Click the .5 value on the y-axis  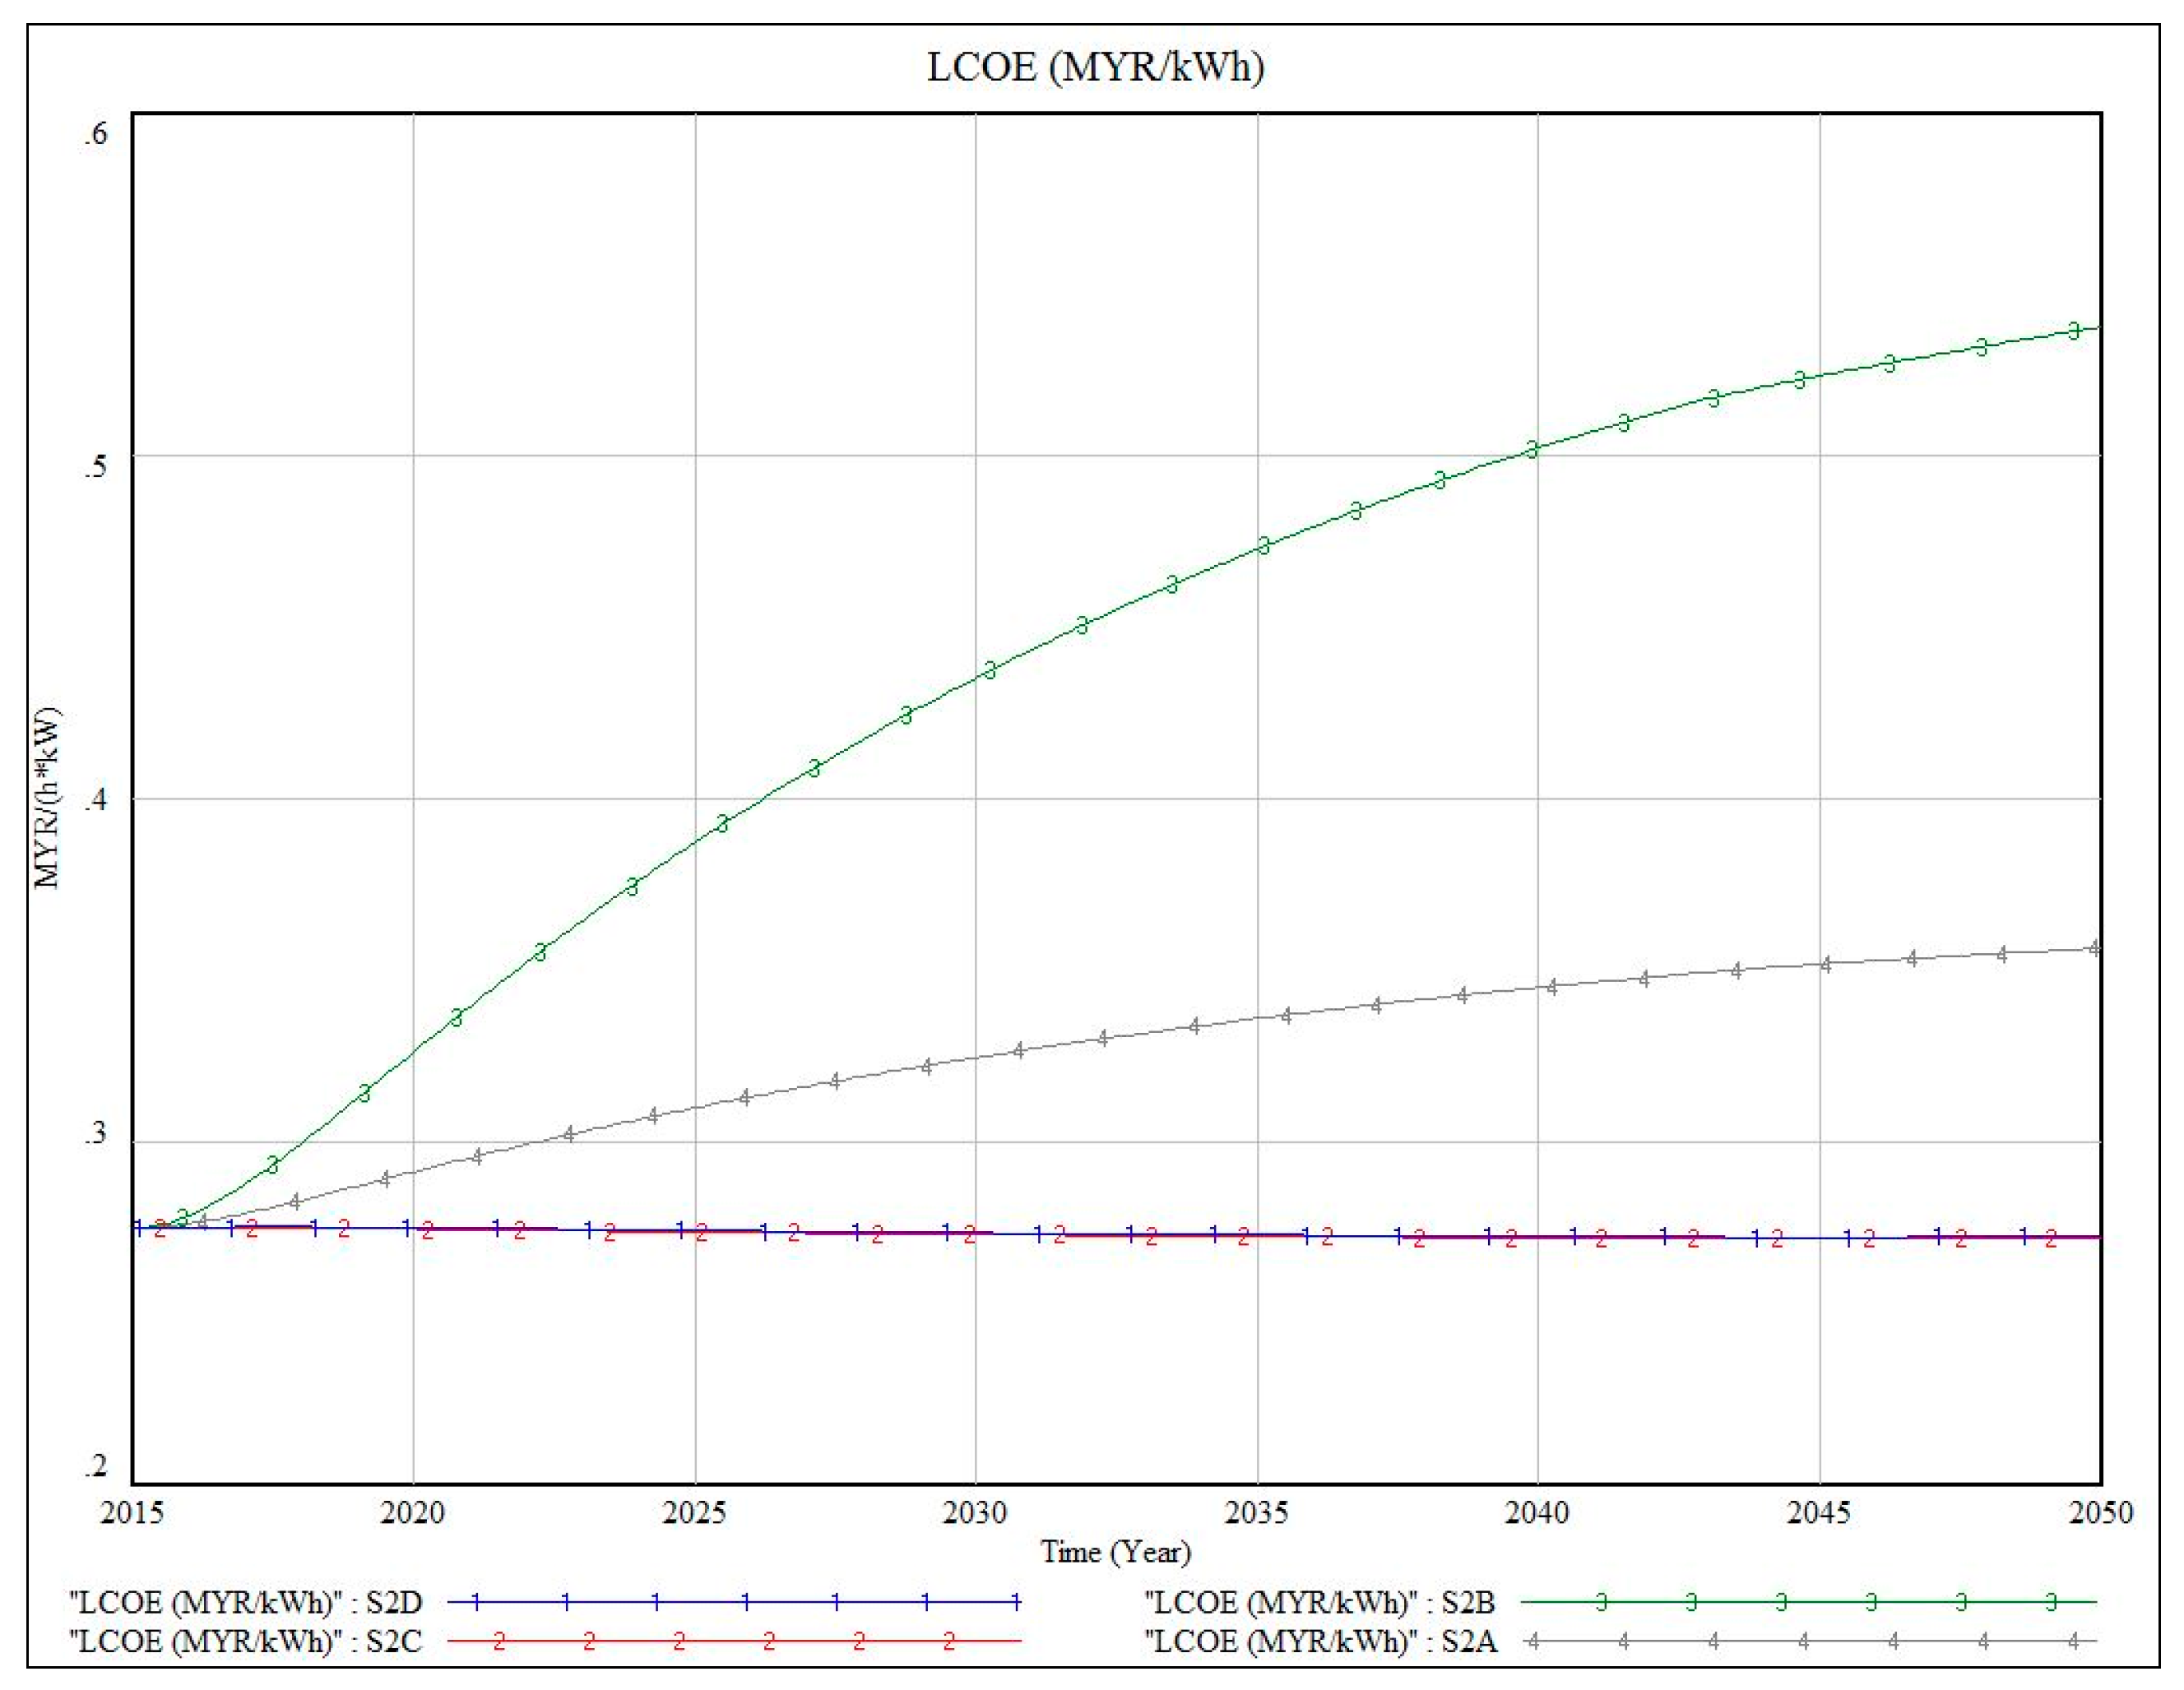95,466
